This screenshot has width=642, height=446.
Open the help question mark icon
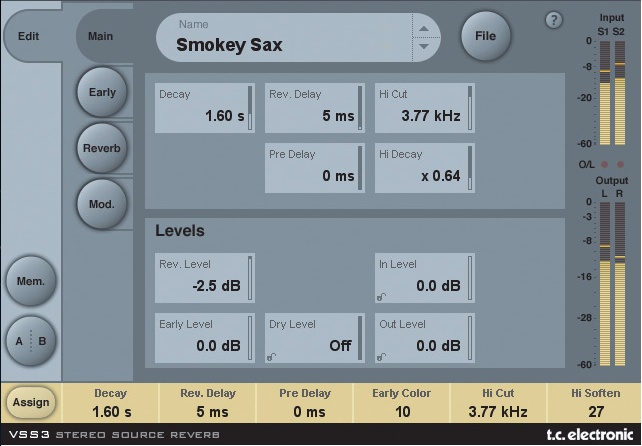[x=554, y=20]
